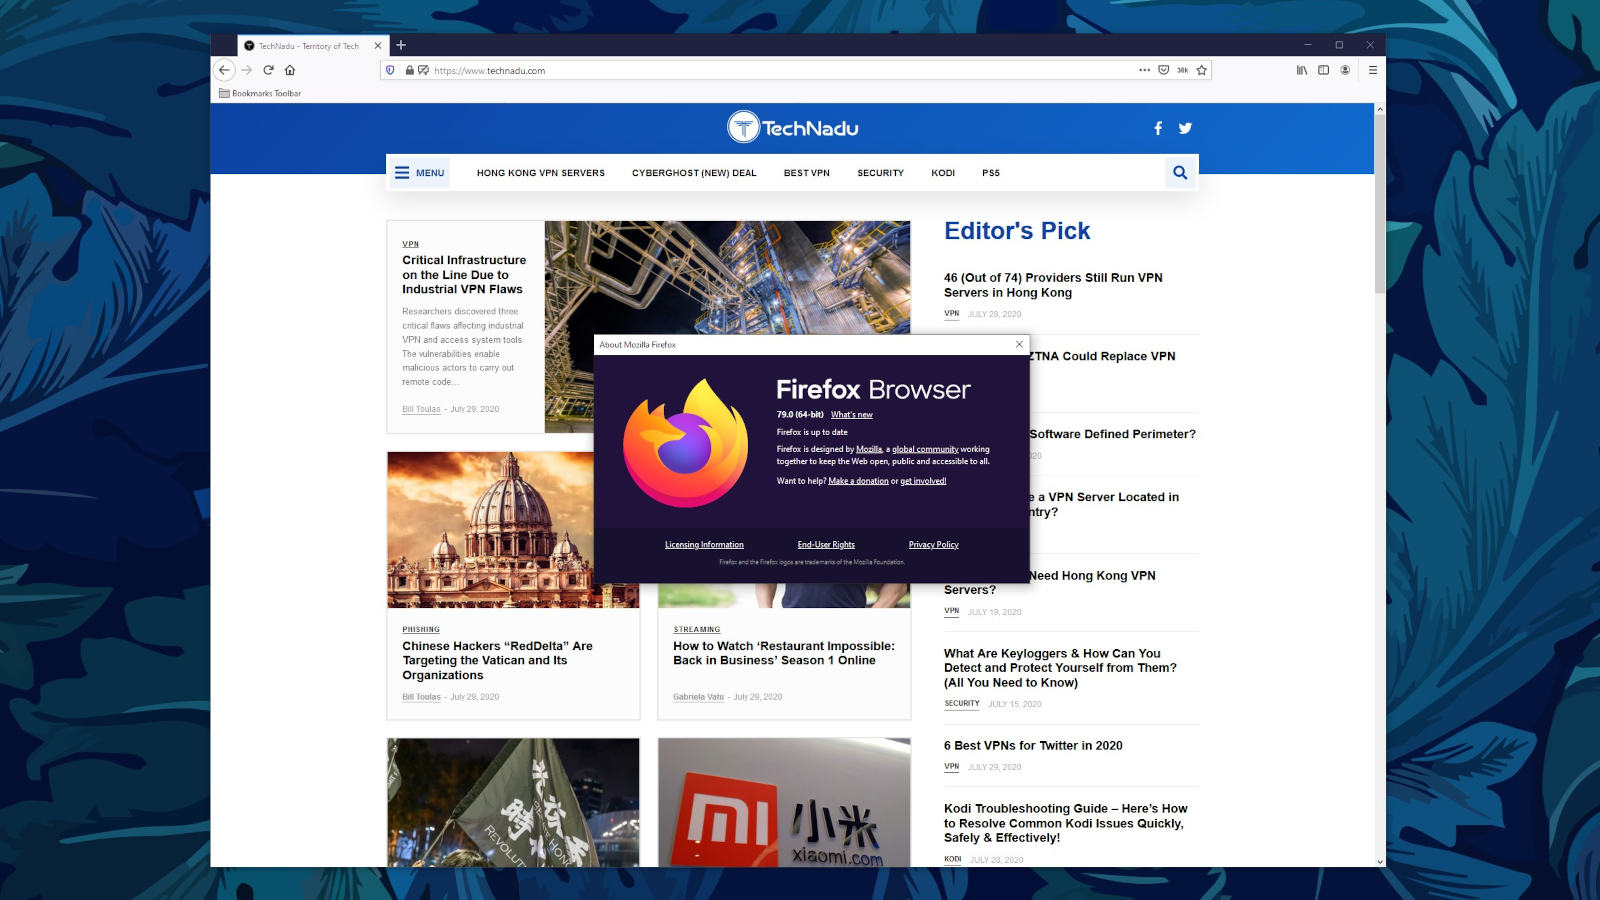
Task: Open What Are Keyloggers article
Action: (x=1060, y=668)
